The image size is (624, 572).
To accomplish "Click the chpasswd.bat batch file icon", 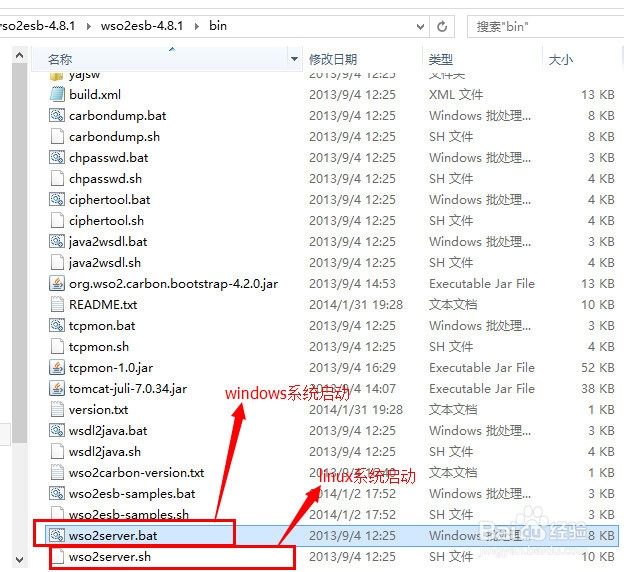I will click(x=57, y=158).
